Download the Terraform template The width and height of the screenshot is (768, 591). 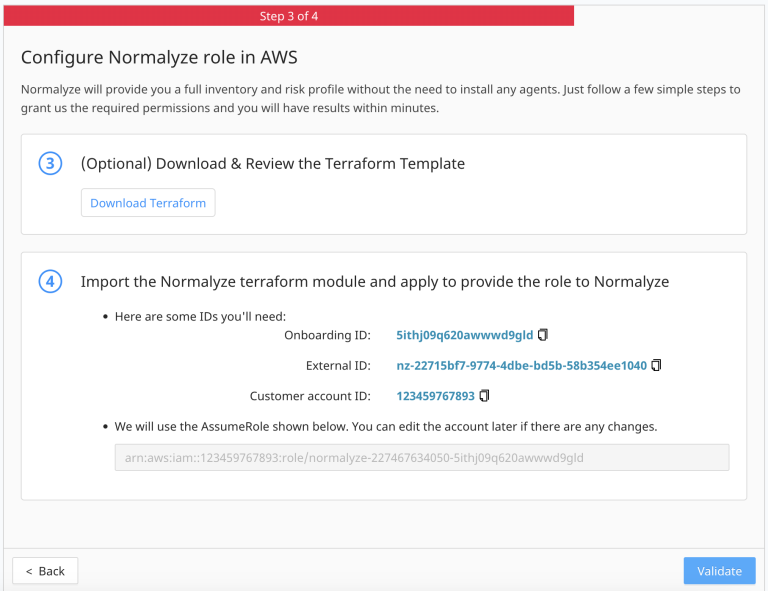click(148, 203)
